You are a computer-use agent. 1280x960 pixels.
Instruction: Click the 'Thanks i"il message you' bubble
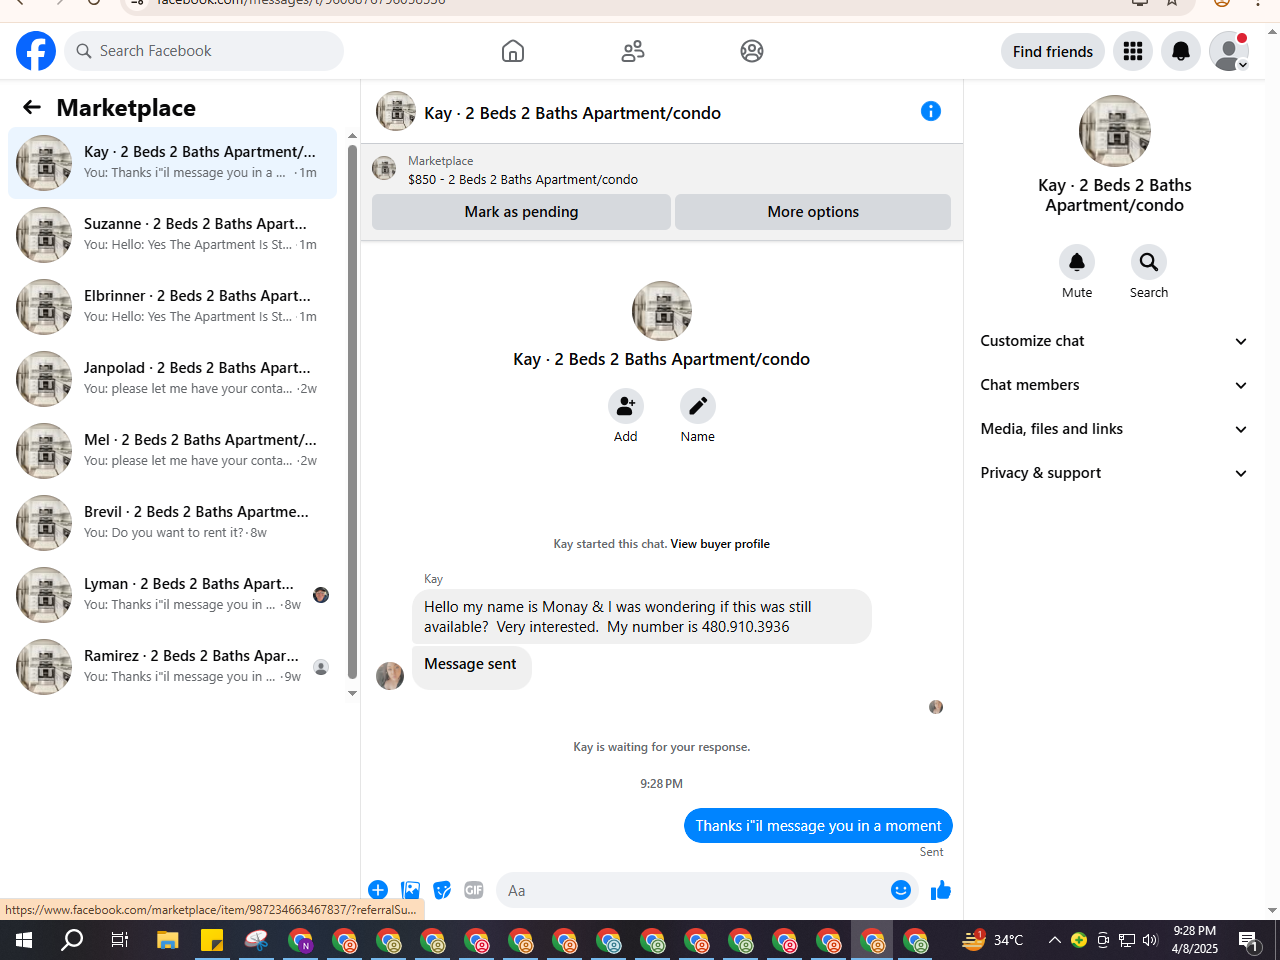[818, 826]
